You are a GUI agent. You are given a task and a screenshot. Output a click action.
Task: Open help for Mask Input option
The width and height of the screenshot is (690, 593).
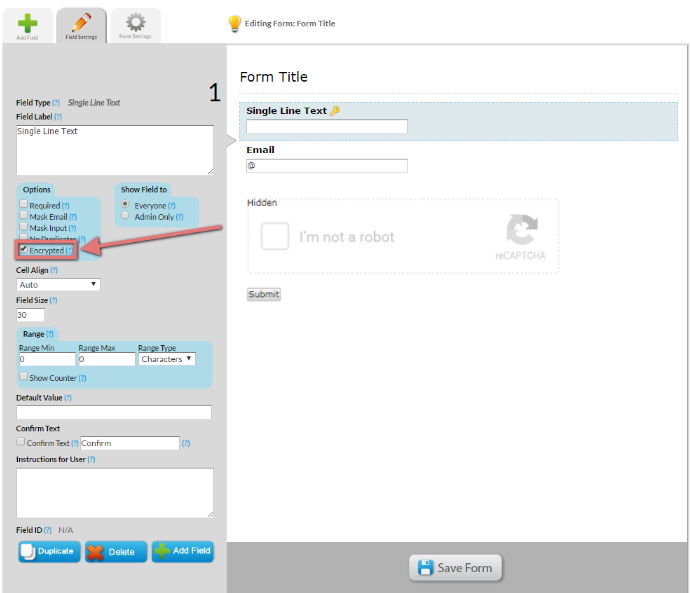click(72, 229)
